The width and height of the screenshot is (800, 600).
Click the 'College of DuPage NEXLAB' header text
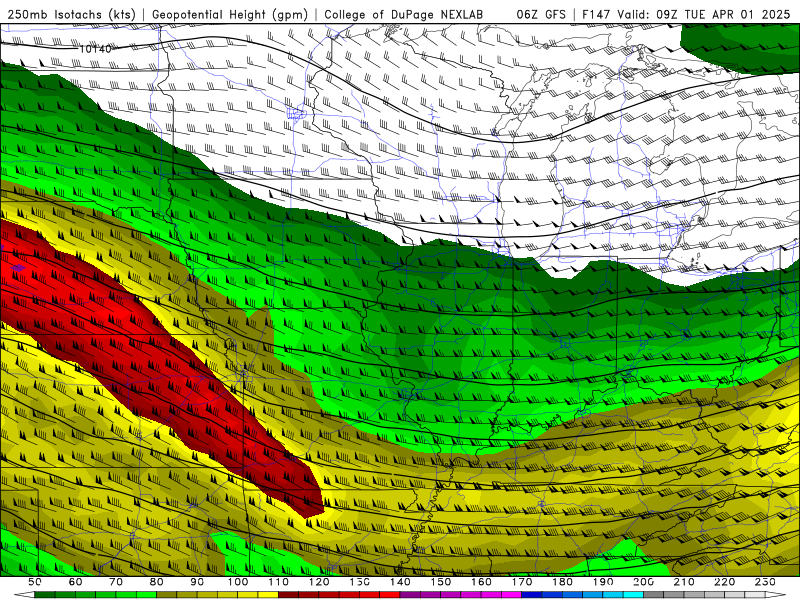(x=404, y=15)
